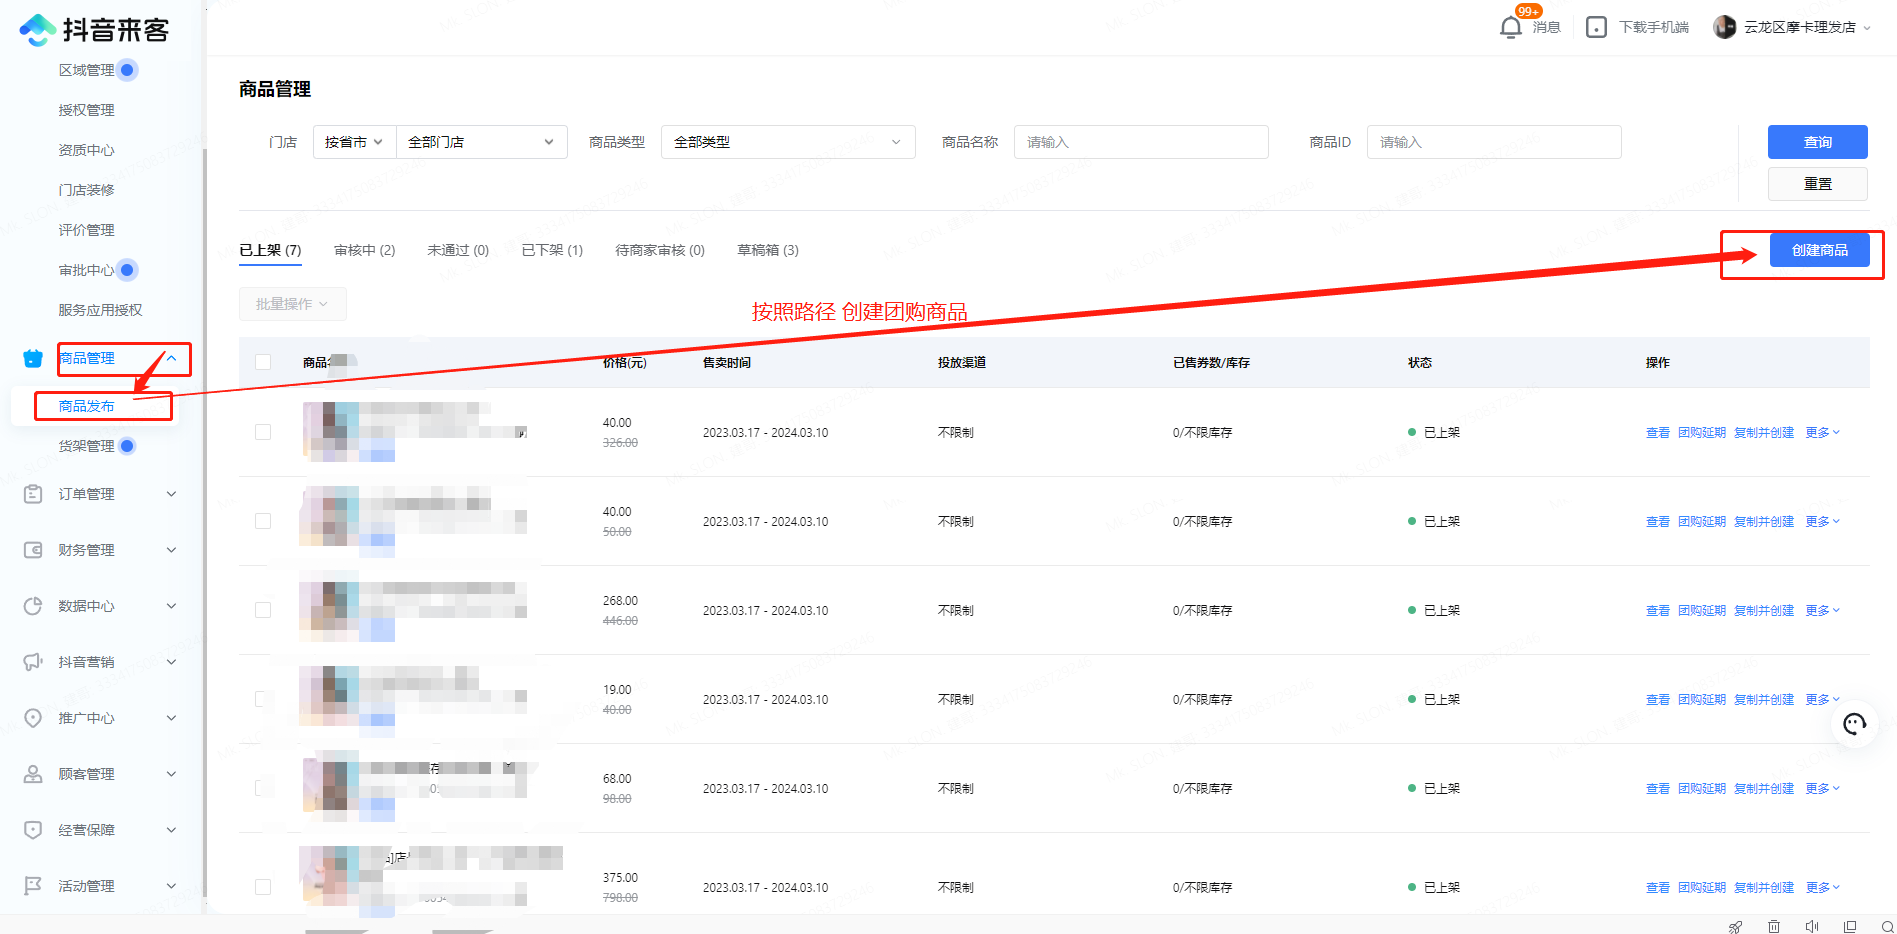Tick checkbox for the 19.00 product row
Viewport: 1897px width, 934px height.
pos(263,699)
